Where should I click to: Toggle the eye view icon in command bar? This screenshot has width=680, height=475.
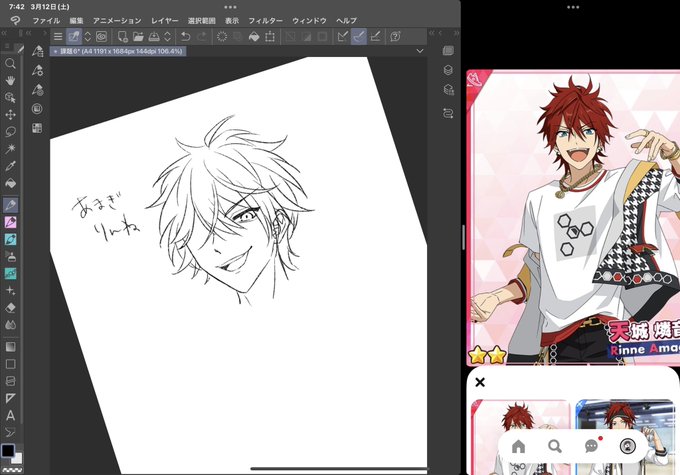click(101, 36)
